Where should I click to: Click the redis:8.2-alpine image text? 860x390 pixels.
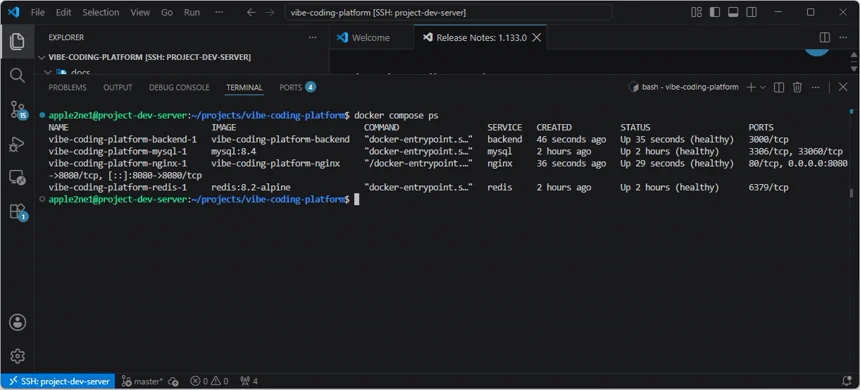tap(251, 188)
